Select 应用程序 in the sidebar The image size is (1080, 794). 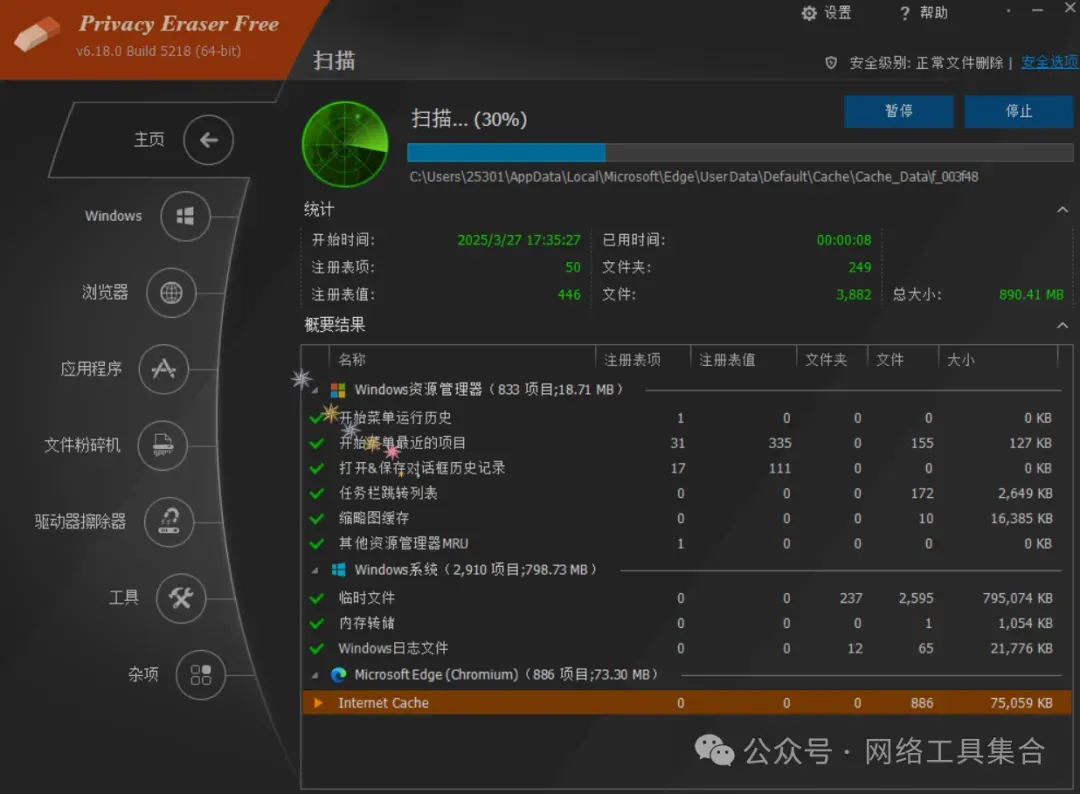click(91, 369)
